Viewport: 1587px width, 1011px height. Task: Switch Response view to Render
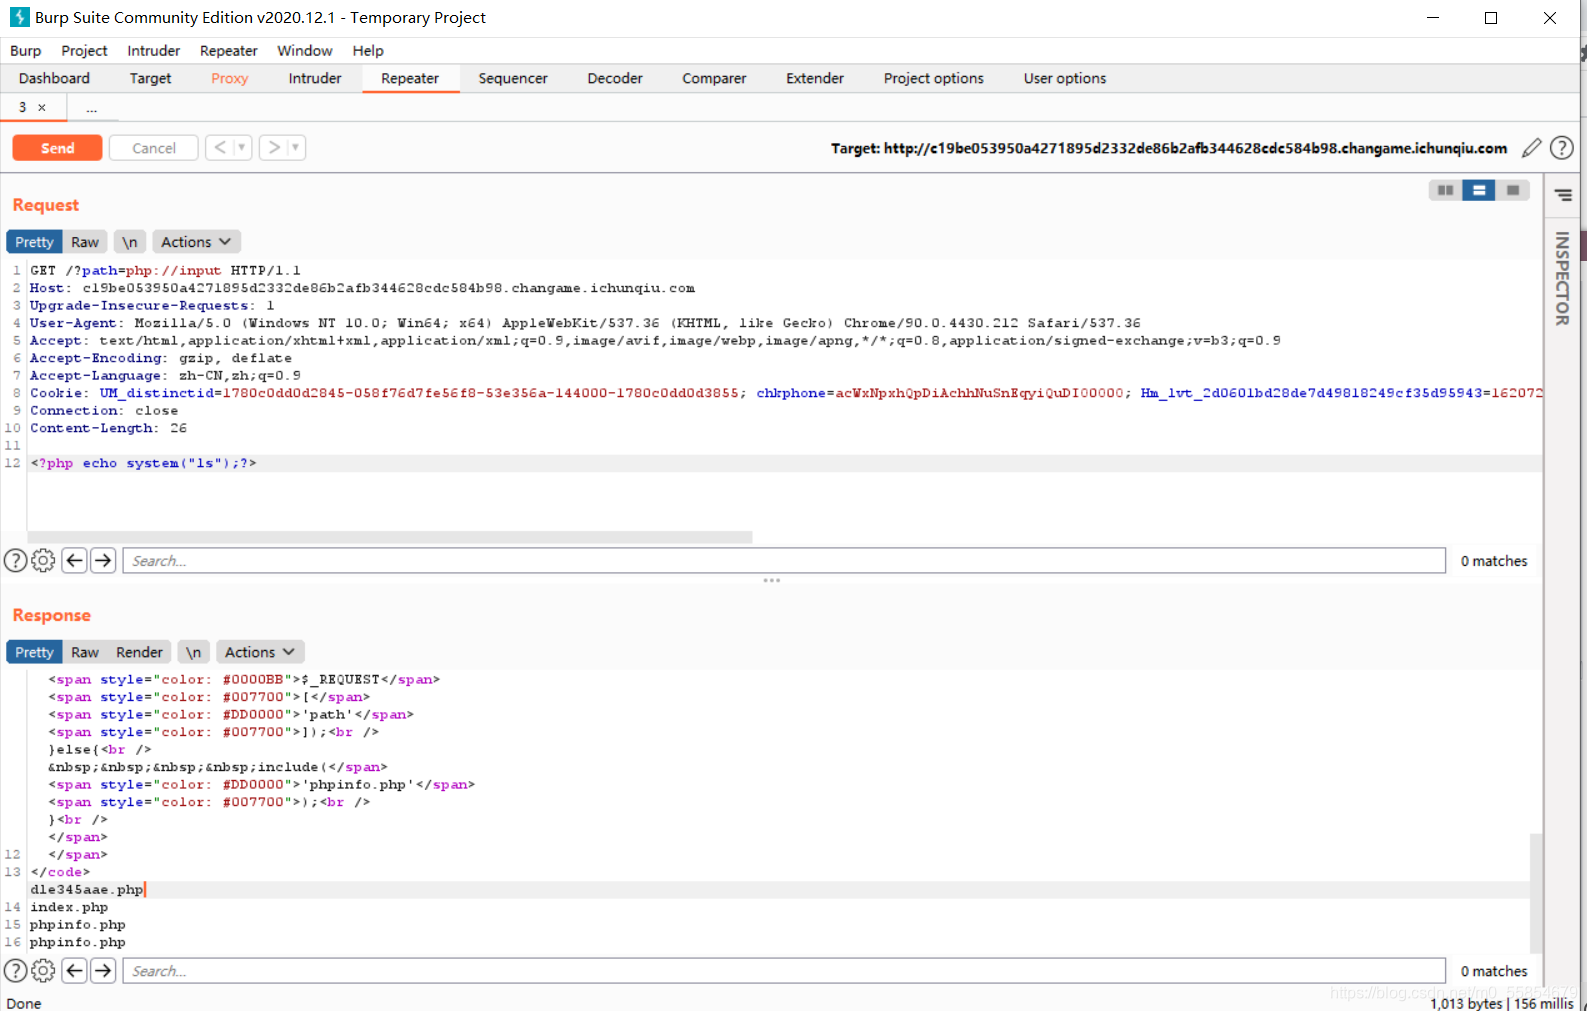pyautogui.click(x=139, y=652)
